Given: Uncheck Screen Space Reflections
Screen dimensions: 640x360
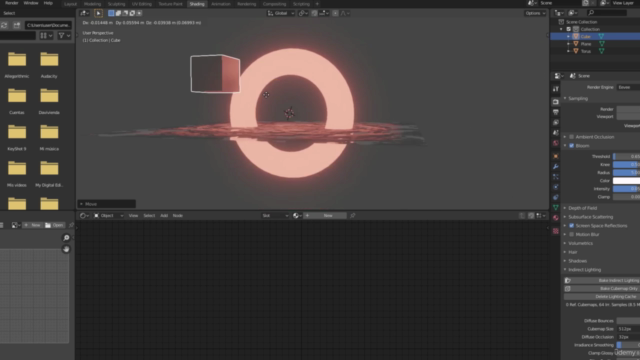Looking at the screenshot, I should pos(571,225).
